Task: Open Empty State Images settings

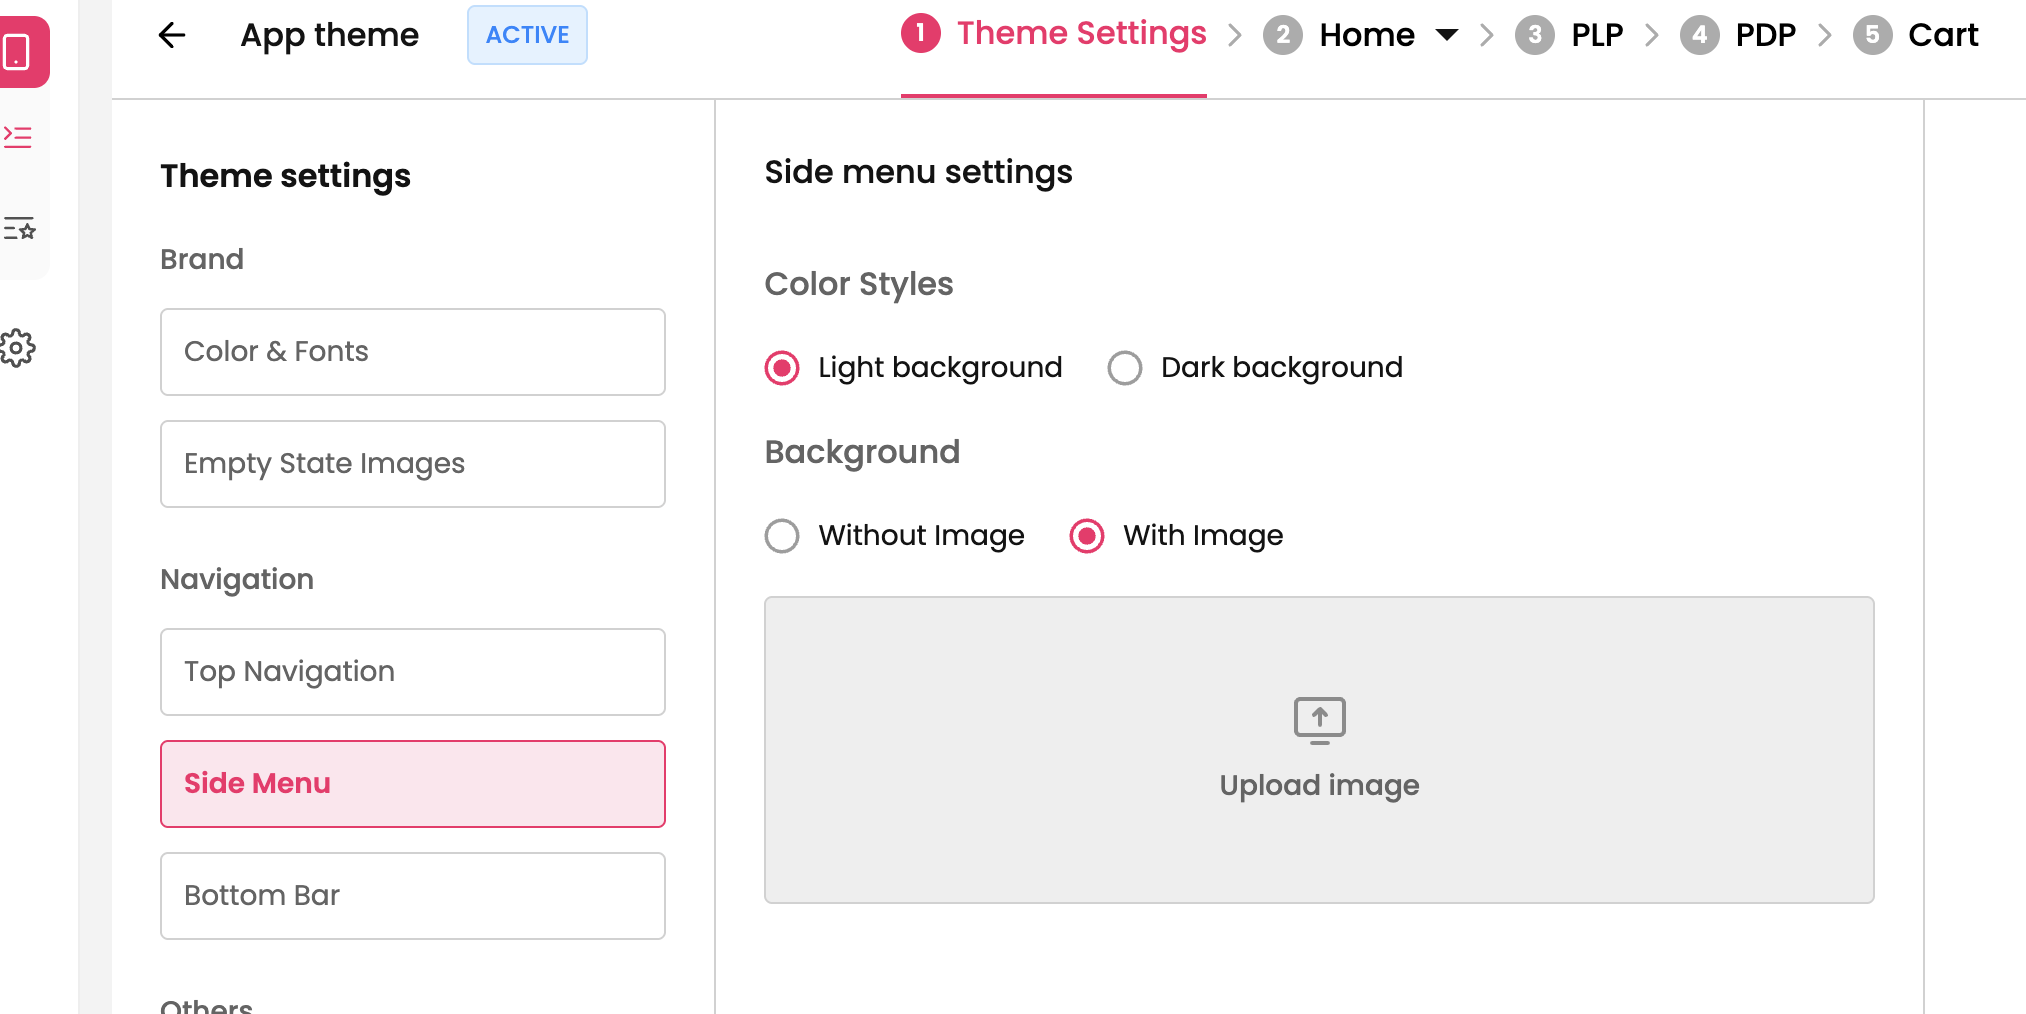Action: pyautogui.click(x=412, y=464)
